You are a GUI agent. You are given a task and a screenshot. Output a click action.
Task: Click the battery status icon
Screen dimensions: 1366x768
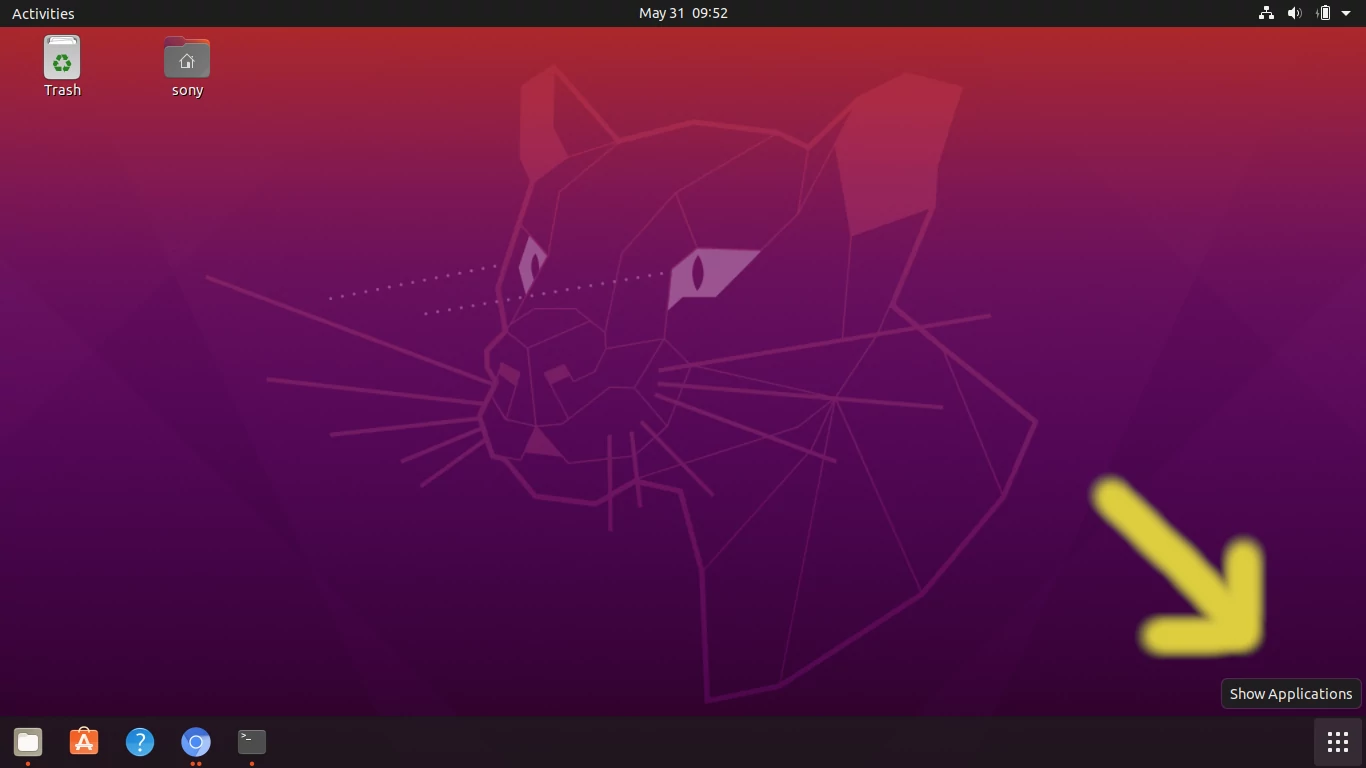click(1324, 13)
